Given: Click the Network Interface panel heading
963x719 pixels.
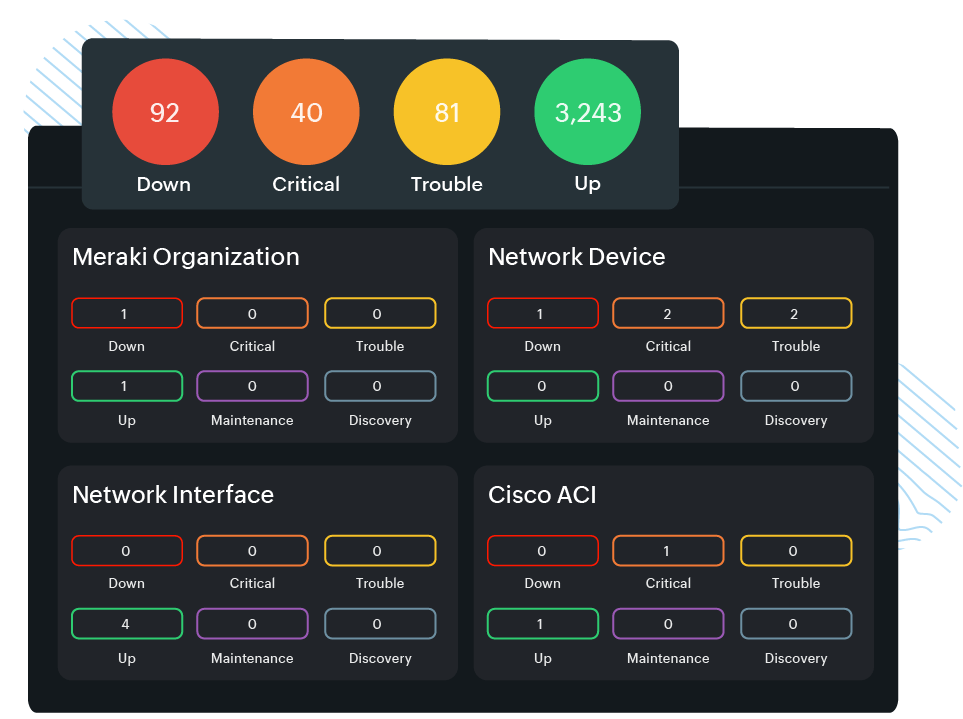Looking at the screenshot, I should pos(173,495).
